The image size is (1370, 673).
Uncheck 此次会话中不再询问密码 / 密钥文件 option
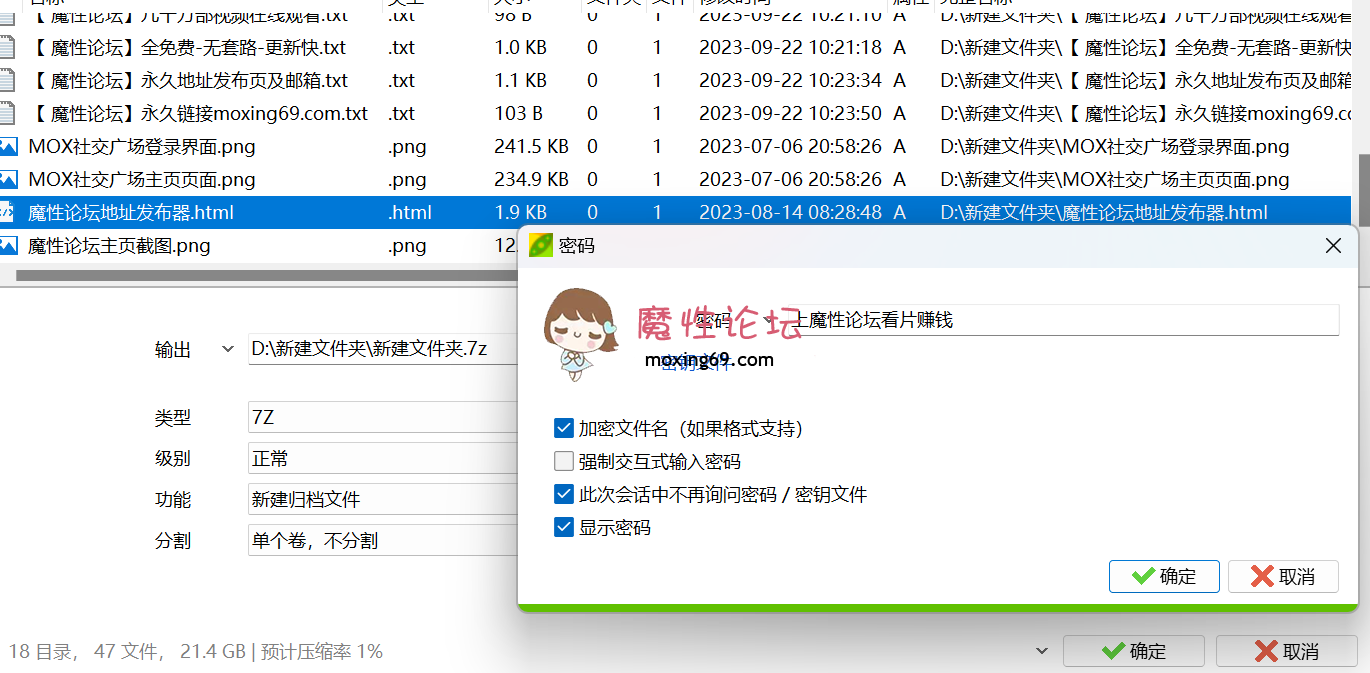[564, 495]
